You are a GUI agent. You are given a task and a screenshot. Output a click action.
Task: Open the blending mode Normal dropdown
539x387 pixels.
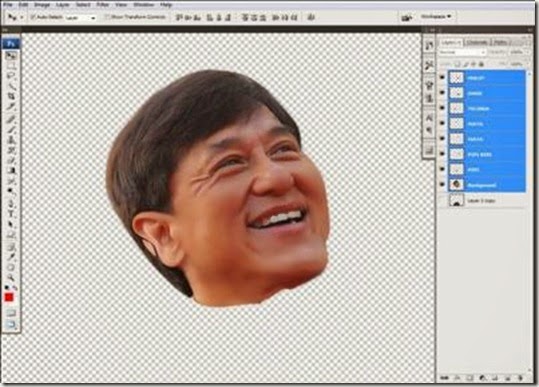(x=463, y=52)
